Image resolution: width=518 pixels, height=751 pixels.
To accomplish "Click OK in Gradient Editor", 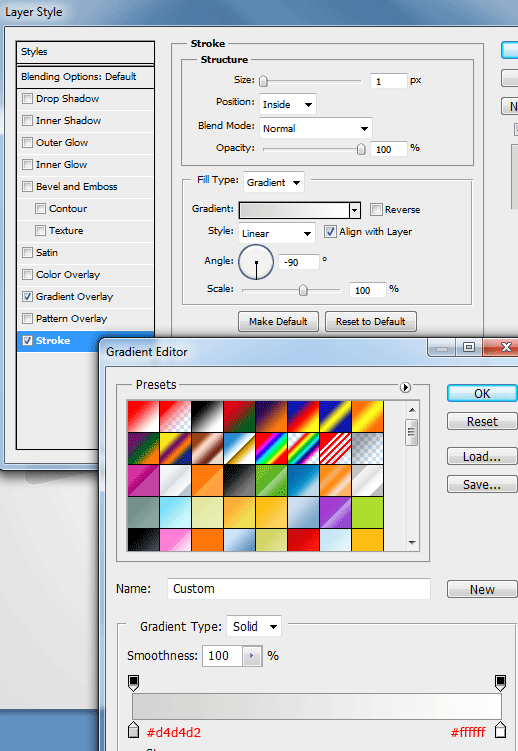I will 482,393.
